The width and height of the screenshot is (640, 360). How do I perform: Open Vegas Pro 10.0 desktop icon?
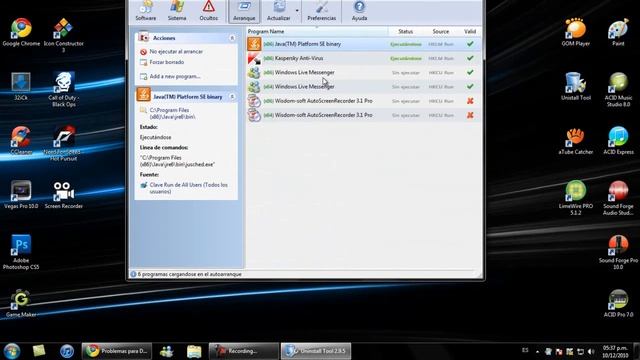(x=21, y=195)
